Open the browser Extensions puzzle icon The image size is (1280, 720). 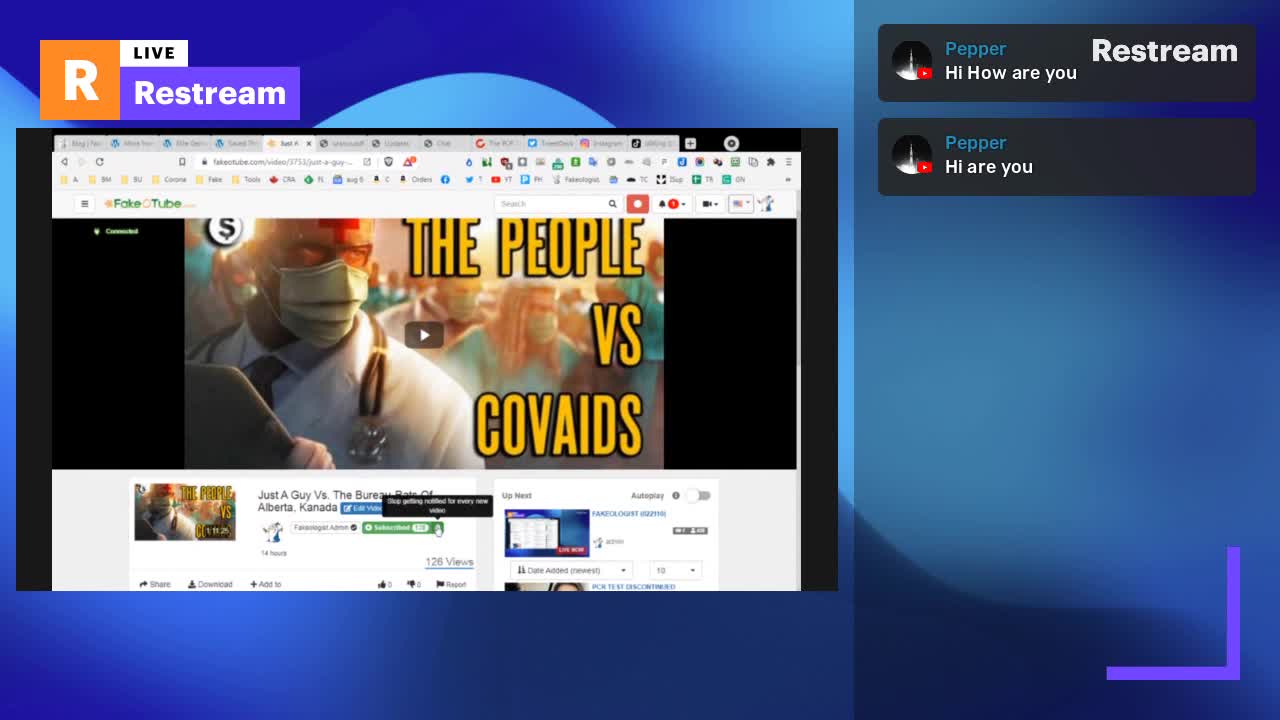(x=770, y=162)
